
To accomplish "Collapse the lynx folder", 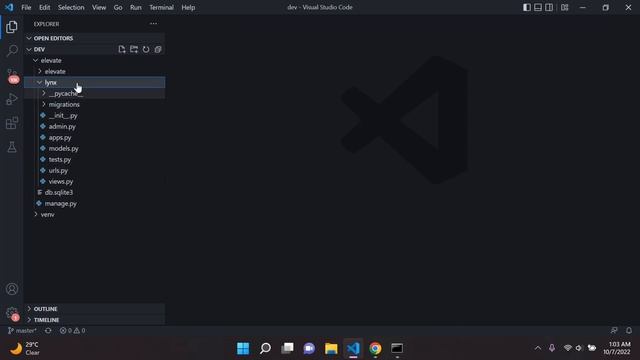I will click(94, 82).
